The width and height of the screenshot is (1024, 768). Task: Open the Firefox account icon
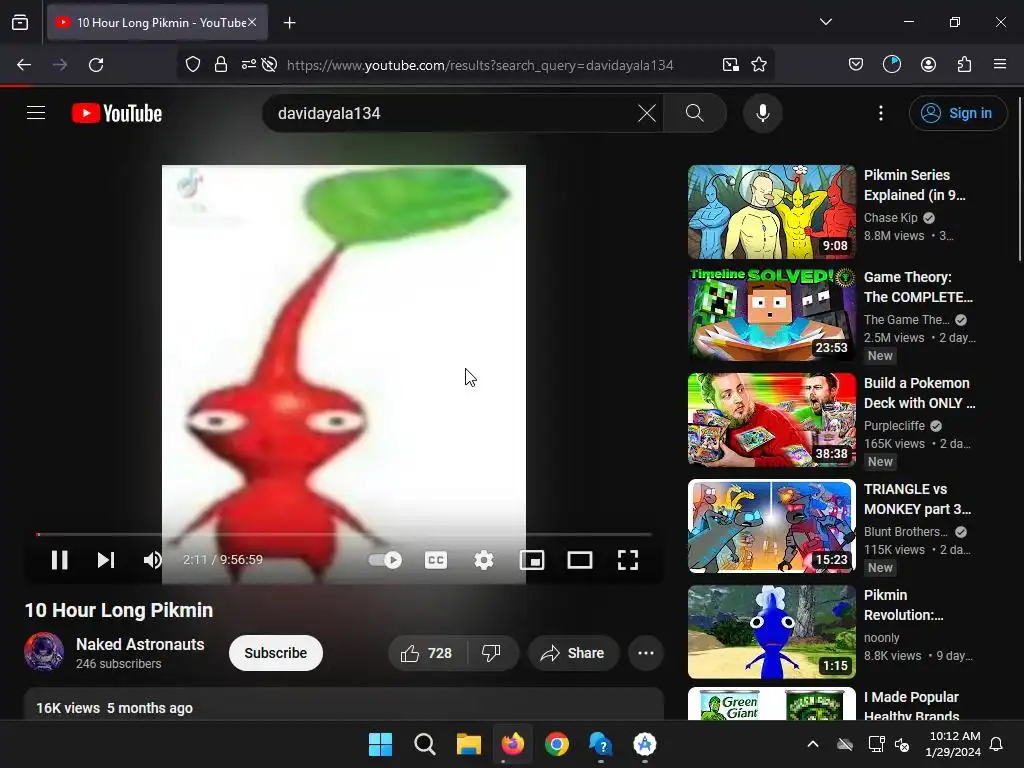(928, 65)
